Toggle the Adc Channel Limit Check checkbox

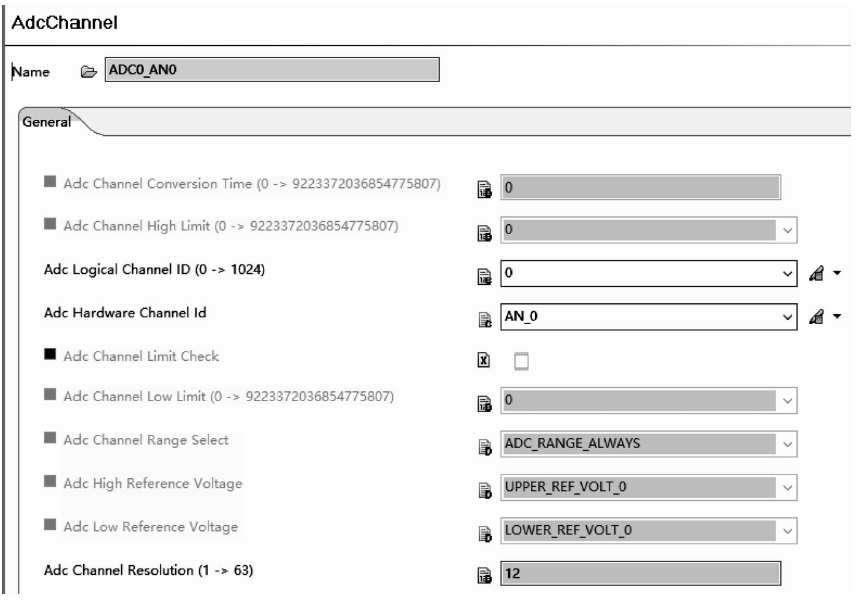point(521,361)
